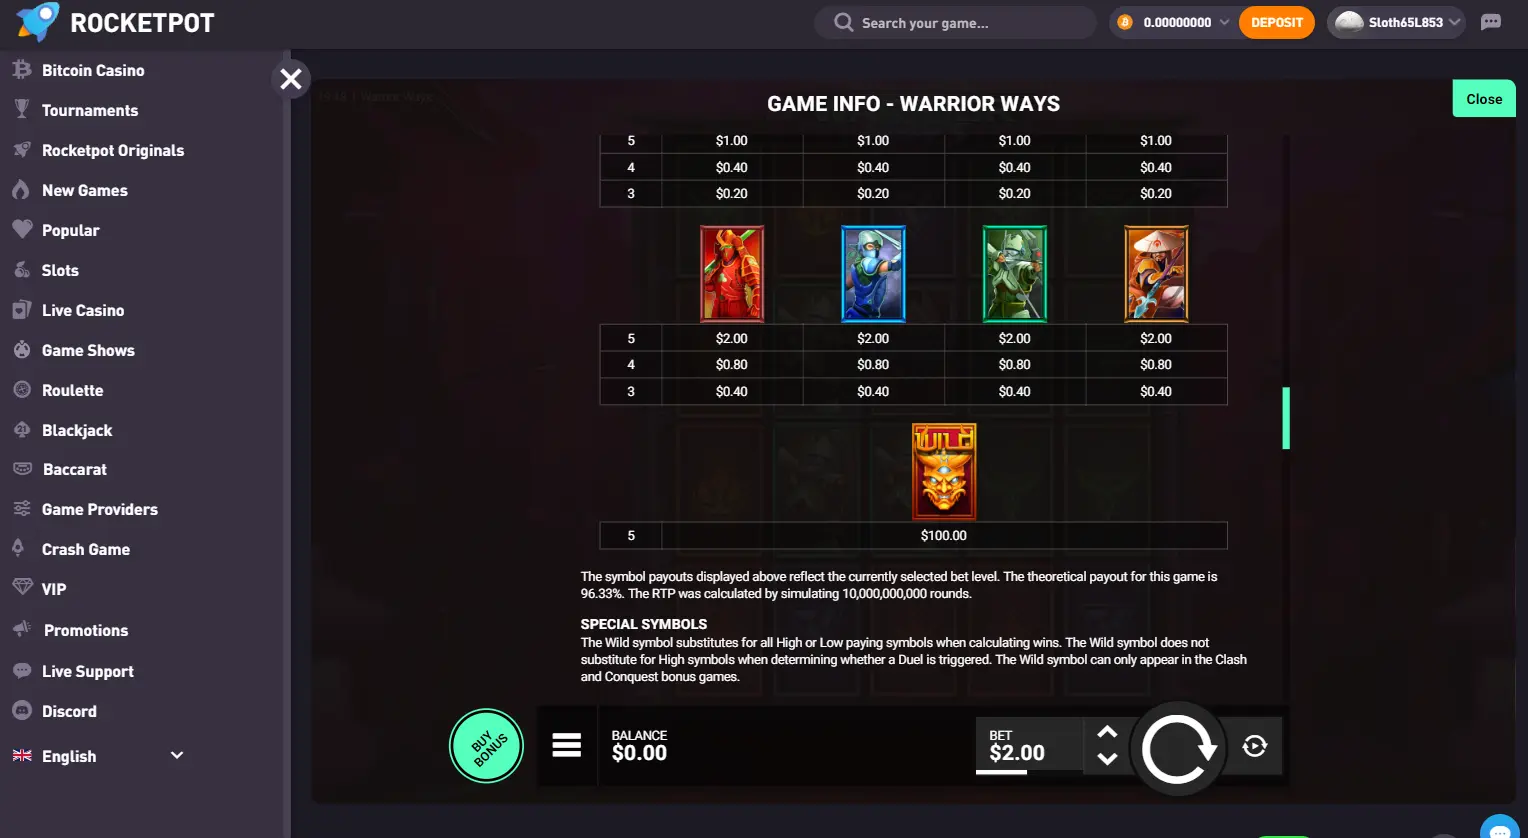Increase bet with the up arrow
1528x838 pixels.
tap(1107, 731)
